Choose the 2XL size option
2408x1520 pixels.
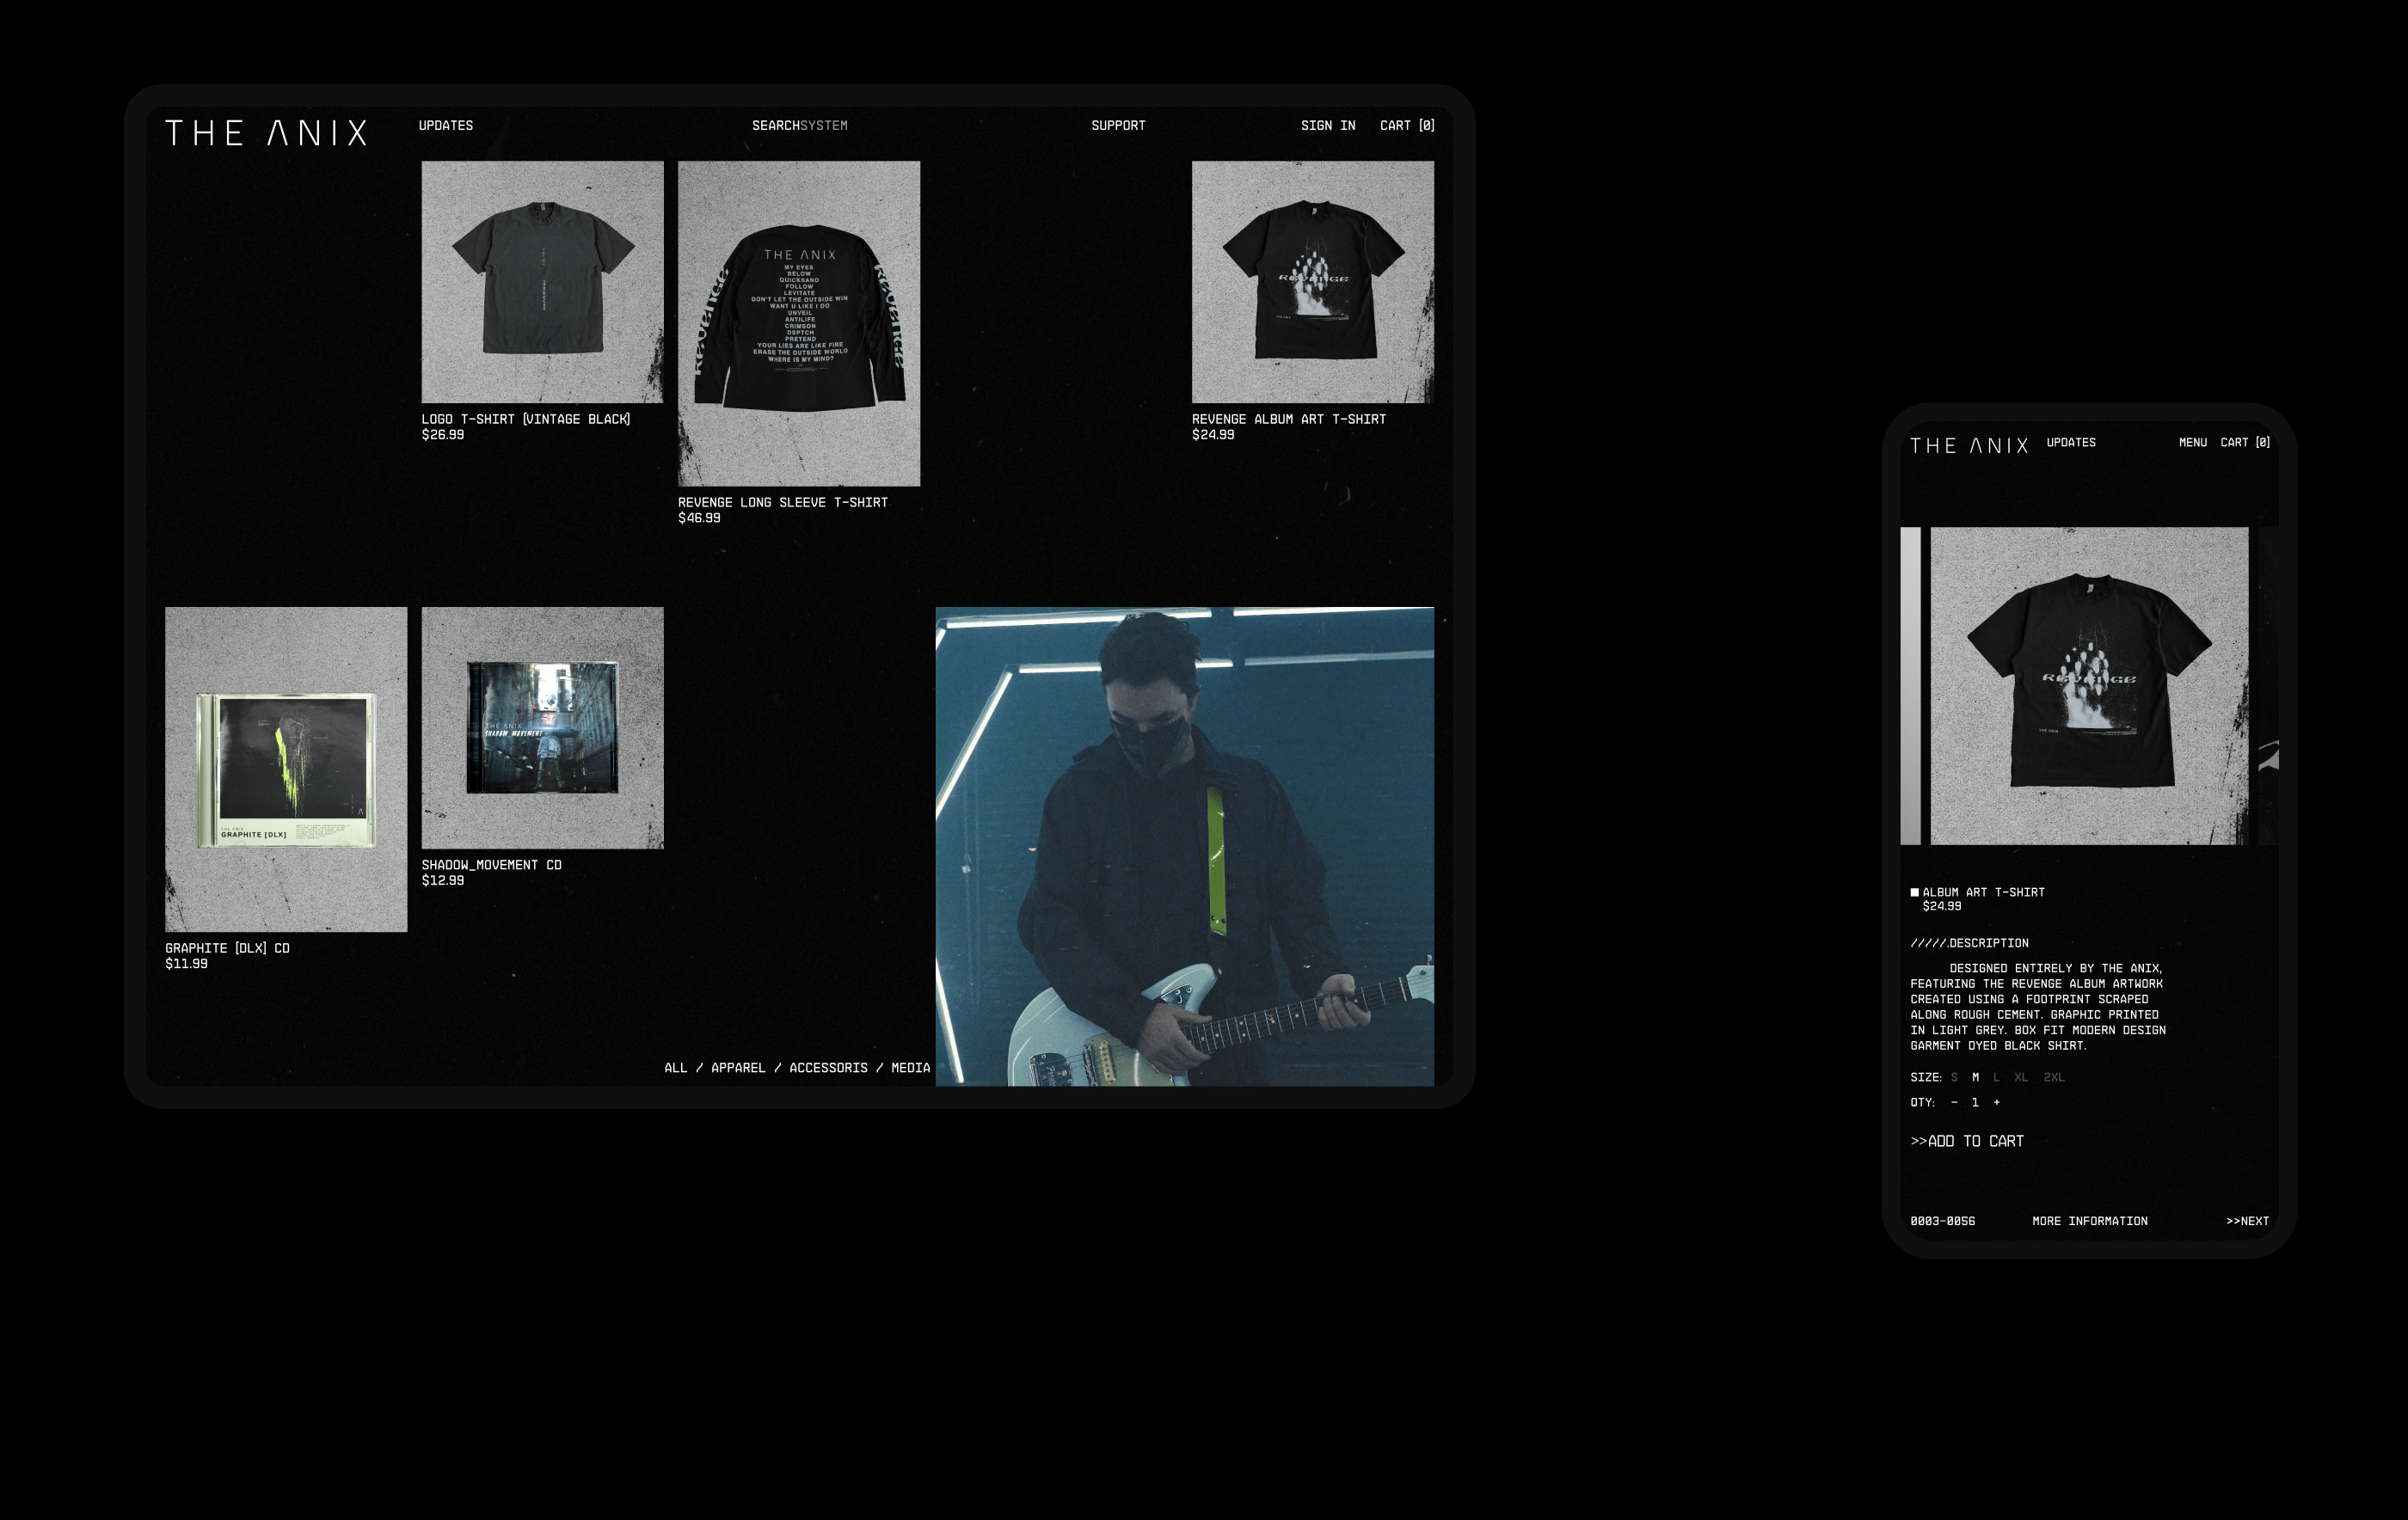coord(2053,1078)
